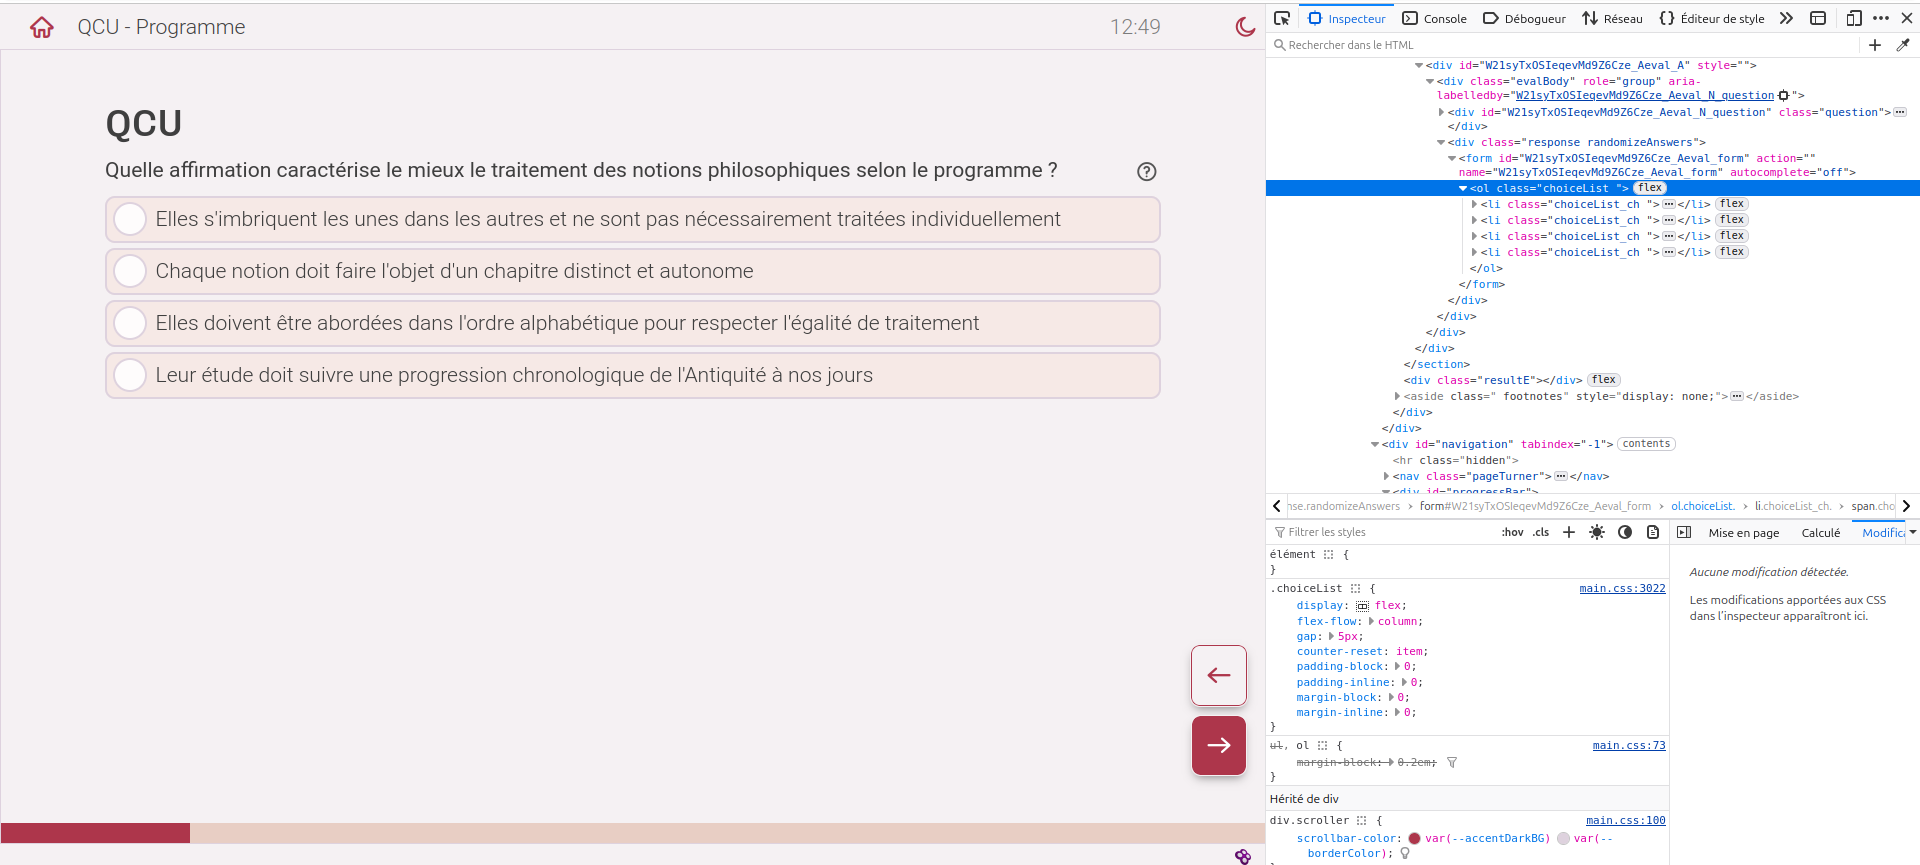
Task: Switch to the Console tab
Action: click(x=1435, y=18)
